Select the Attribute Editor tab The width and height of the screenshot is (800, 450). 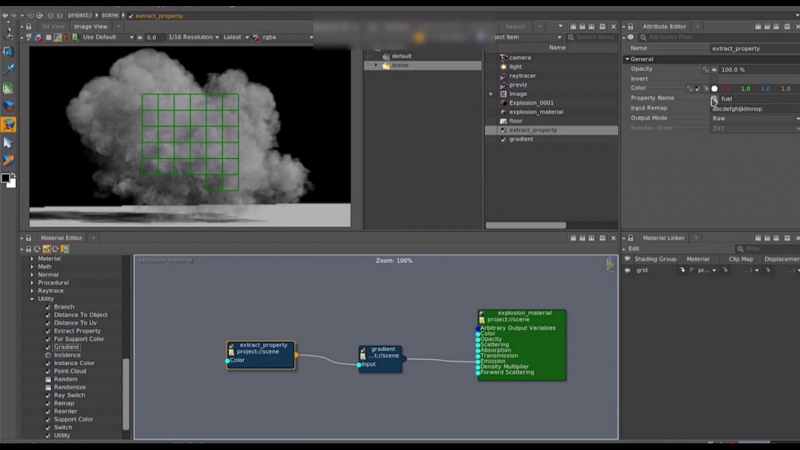(664, 27)
